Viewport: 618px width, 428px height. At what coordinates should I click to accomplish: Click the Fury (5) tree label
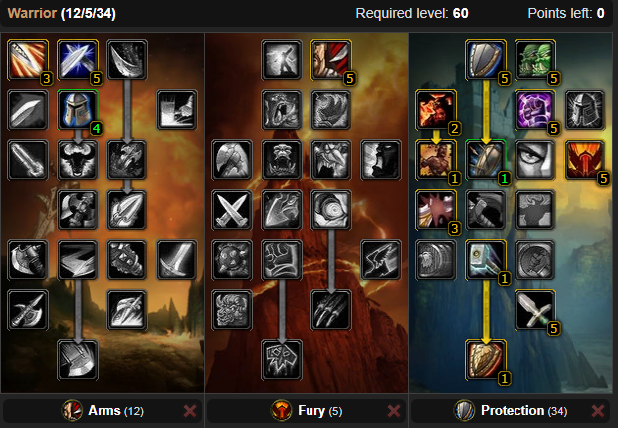320,411
